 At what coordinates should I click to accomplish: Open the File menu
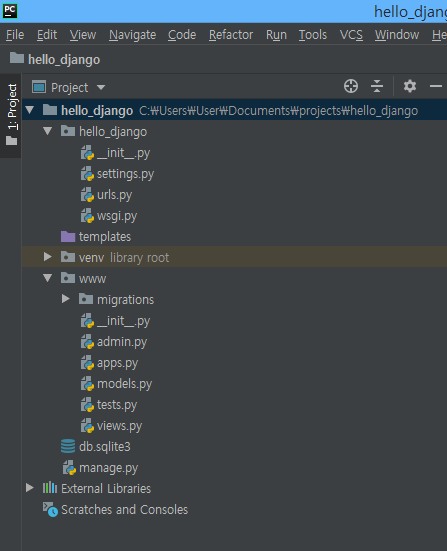(x=15, y=35)
